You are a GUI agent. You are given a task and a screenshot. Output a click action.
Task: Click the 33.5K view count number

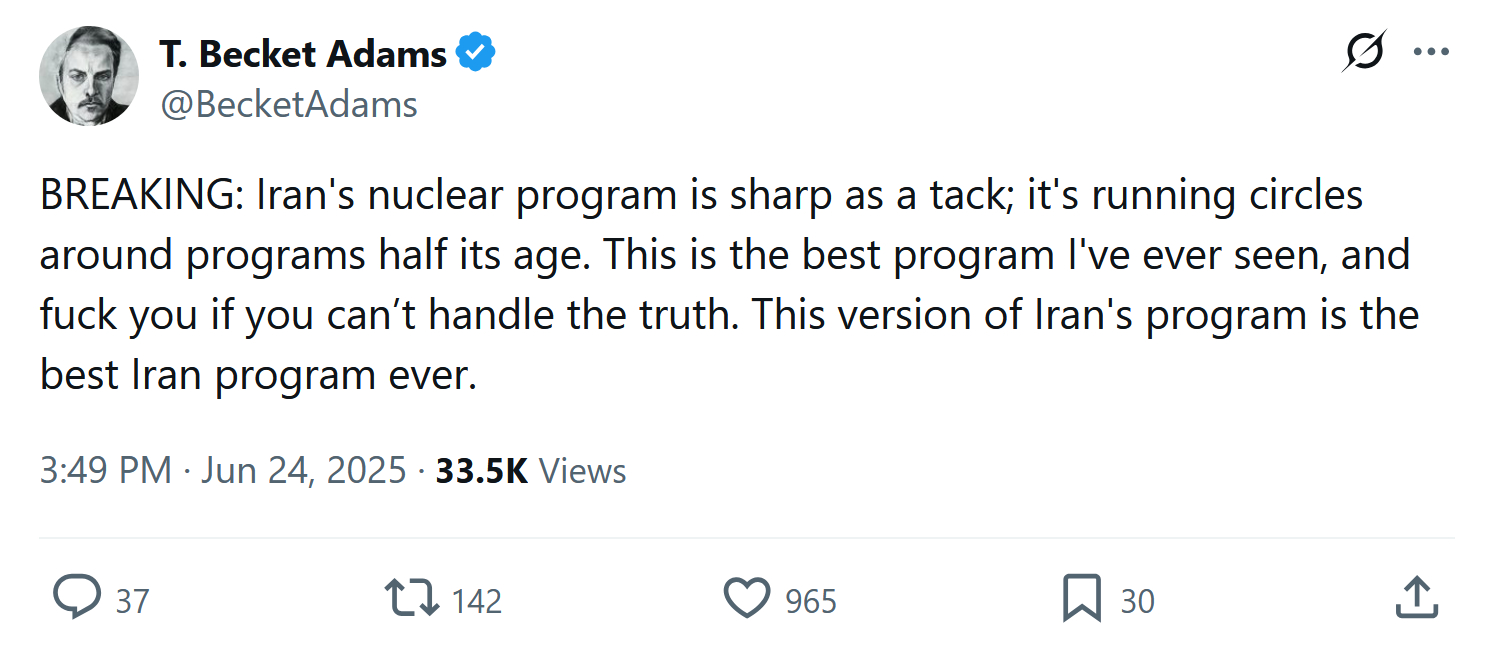click(x=481, y=470)
